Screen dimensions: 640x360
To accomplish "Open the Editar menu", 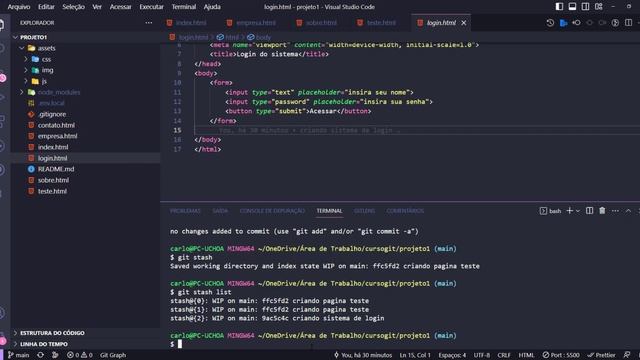I will tap(46, 7).
